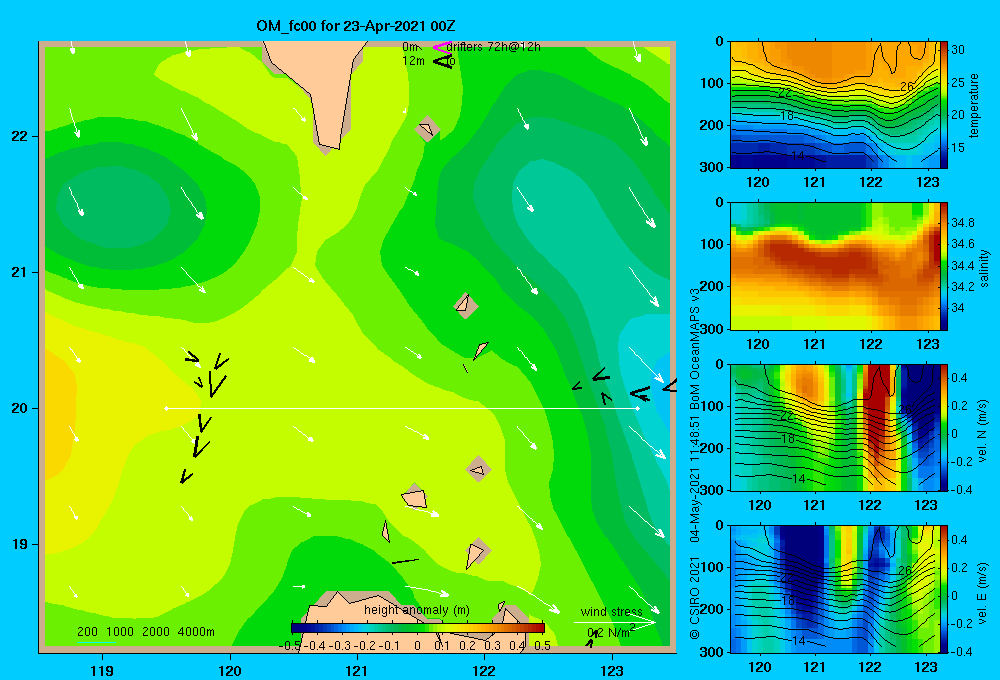The image size is (1000, 680).
Task: Click the 'vel. E (m/s)' colorbar label
Action: (983, 591)
